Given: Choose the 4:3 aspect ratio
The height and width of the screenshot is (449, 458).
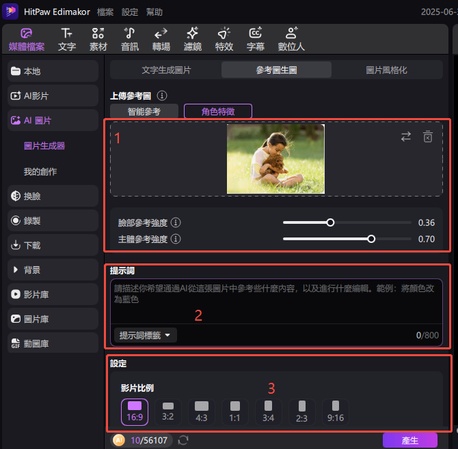Looking at the screenshot, I should tap(201, 412).
